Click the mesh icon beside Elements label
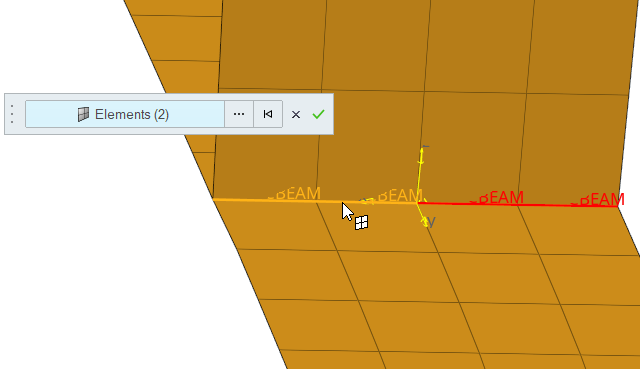The height and width of the screenshot is (369, 640). (x=83, y=114)
